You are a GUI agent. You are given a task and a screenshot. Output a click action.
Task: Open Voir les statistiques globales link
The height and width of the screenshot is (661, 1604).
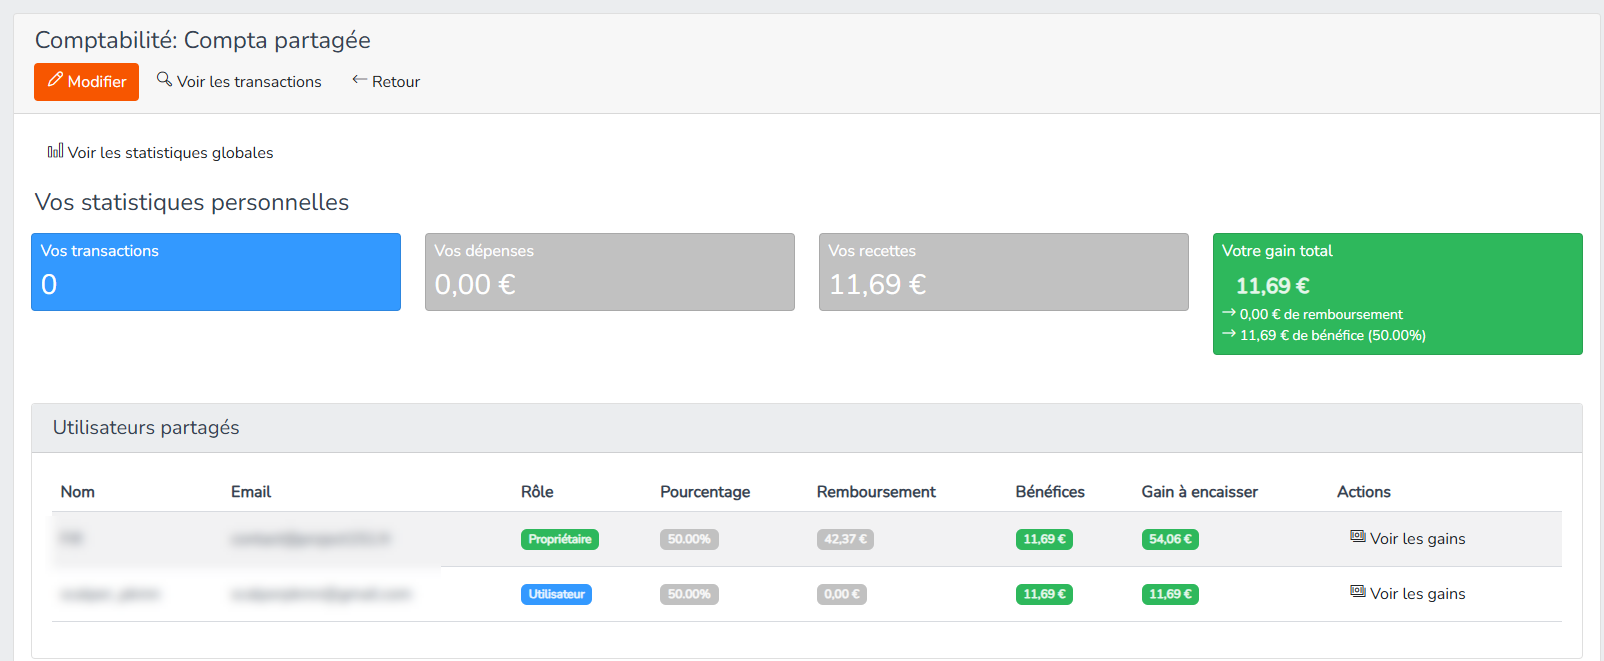(x=170, y=153)
